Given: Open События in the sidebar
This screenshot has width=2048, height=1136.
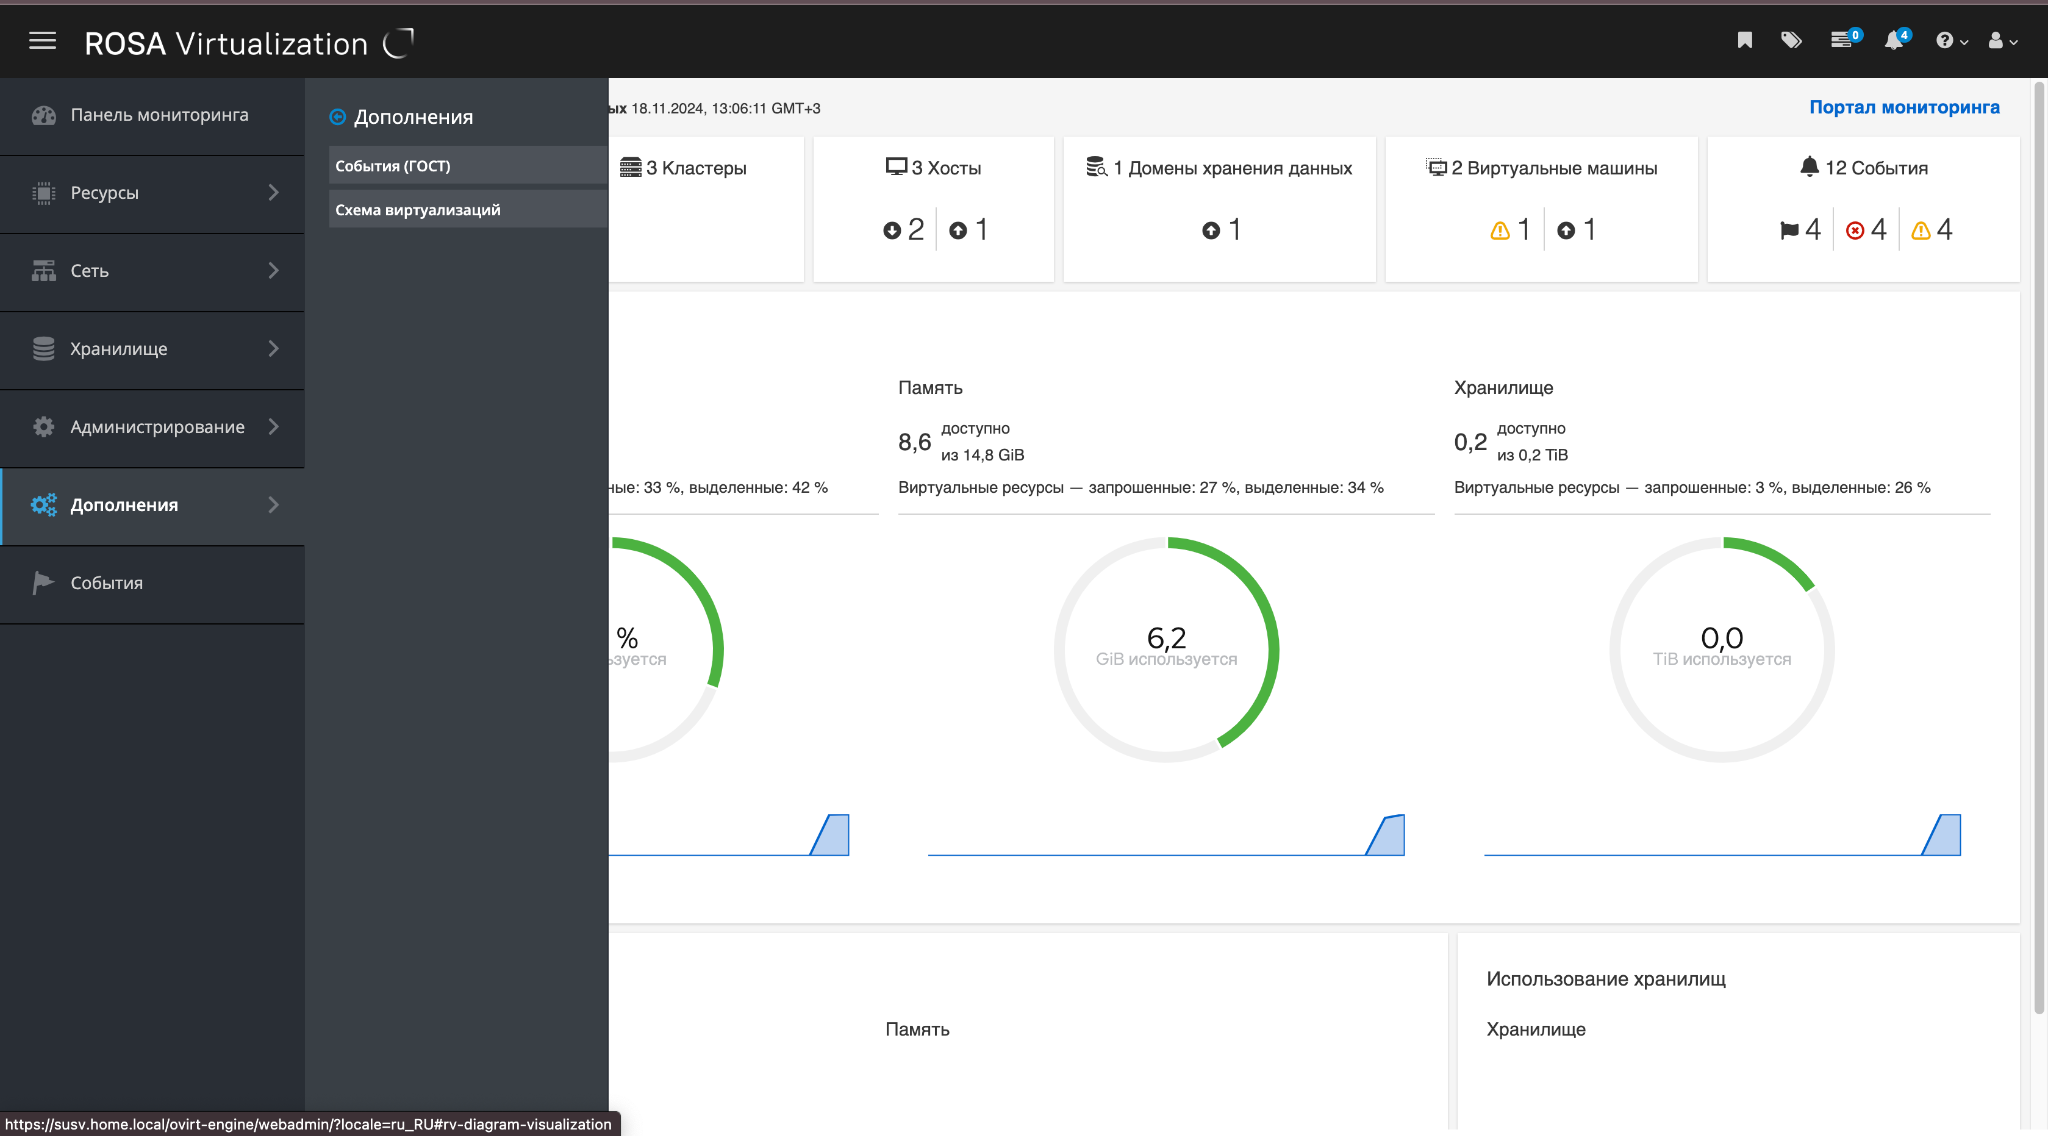Looking at the screenshot, I should (x=106, y=583).
